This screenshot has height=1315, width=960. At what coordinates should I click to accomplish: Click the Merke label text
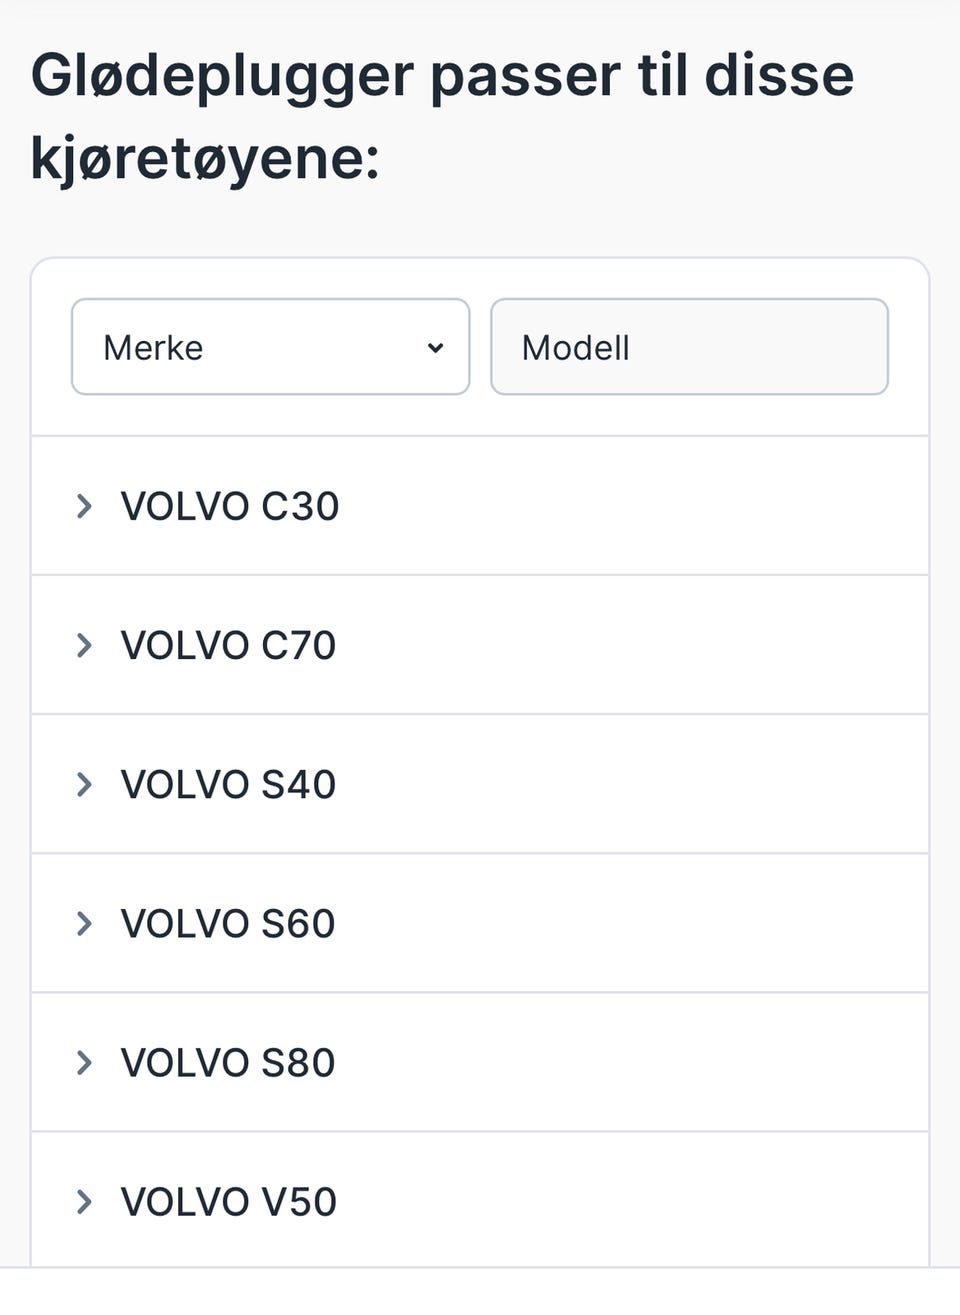tap(153, 348)
